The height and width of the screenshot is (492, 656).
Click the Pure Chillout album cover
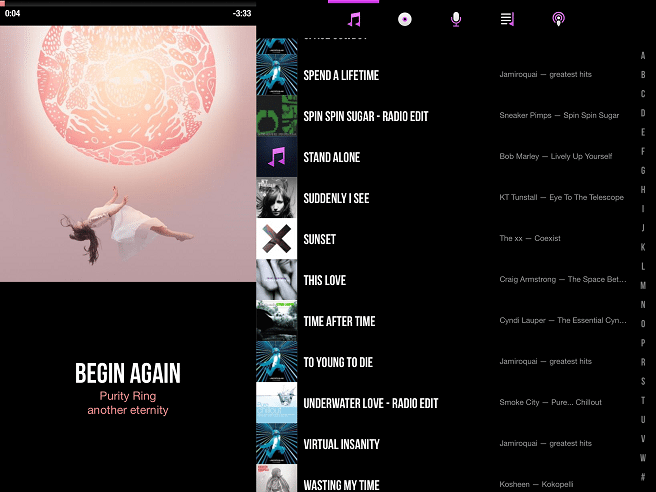(277, 403)
